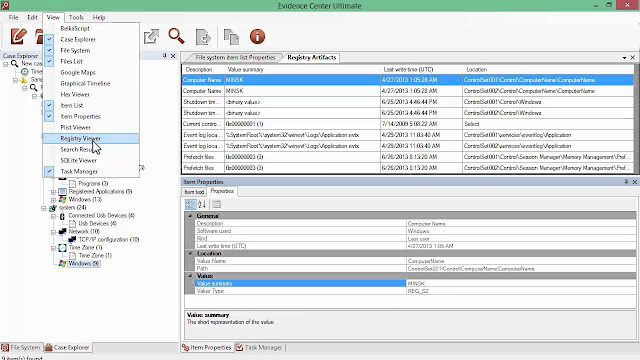Select SQLite Viewer from View menu
This screenshot has width=640, height=360.
(91, 160)
